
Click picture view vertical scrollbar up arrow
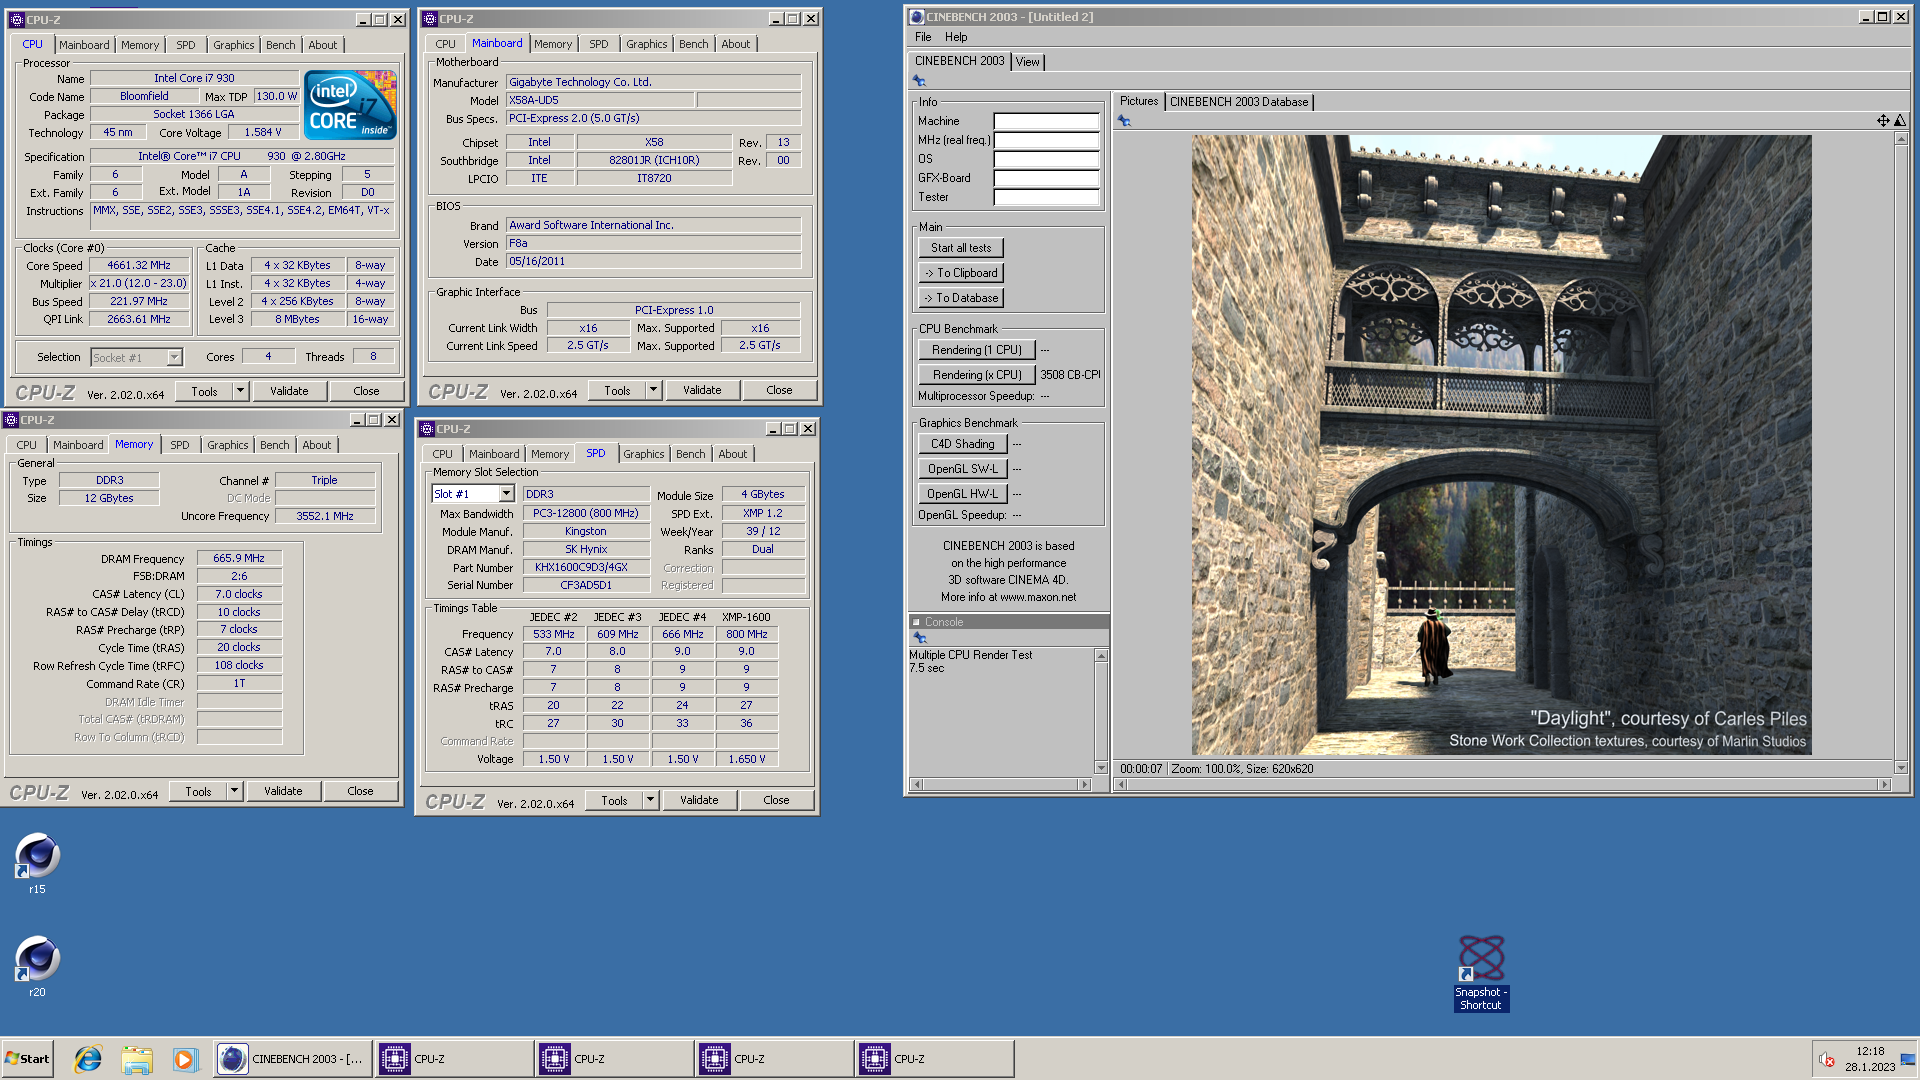[x=1901, y=140]
